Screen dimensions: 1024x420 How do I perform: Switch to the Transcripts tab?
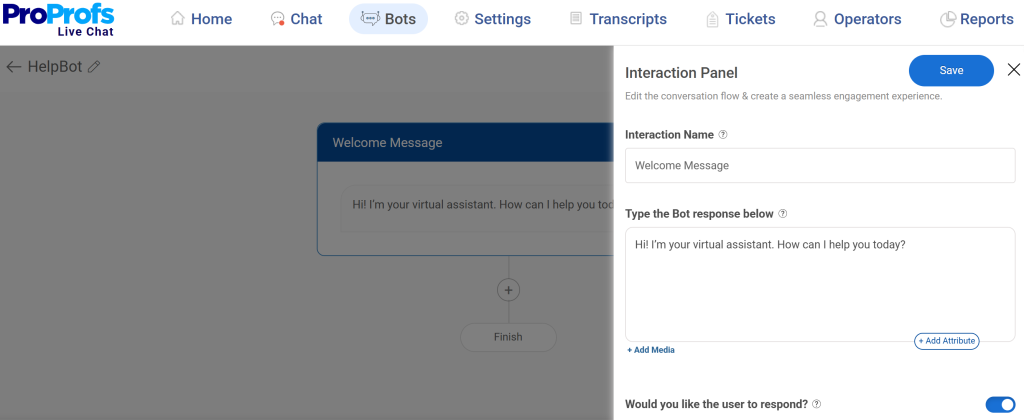(x=617, y=19)
